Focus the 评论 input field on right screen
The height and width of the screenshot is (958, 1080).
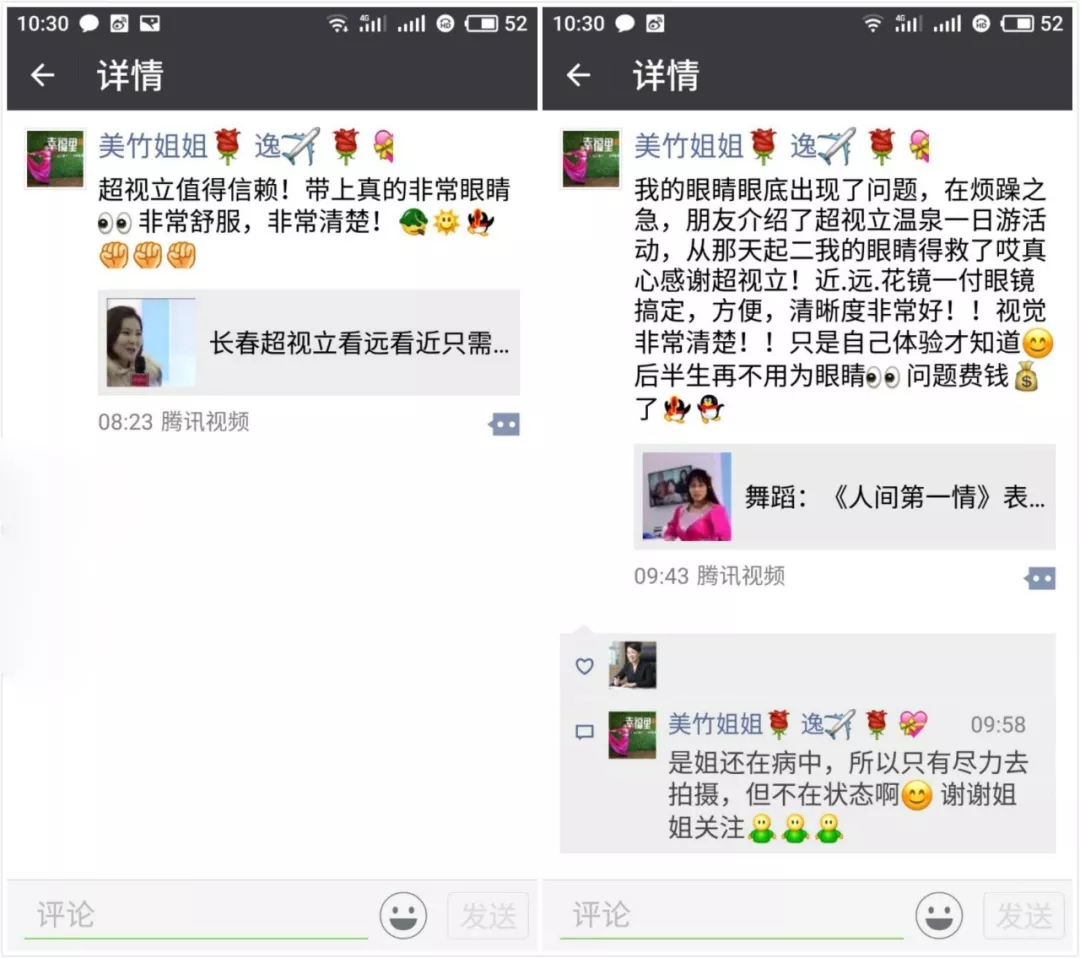pyautogui.click(x=731, y=916)
